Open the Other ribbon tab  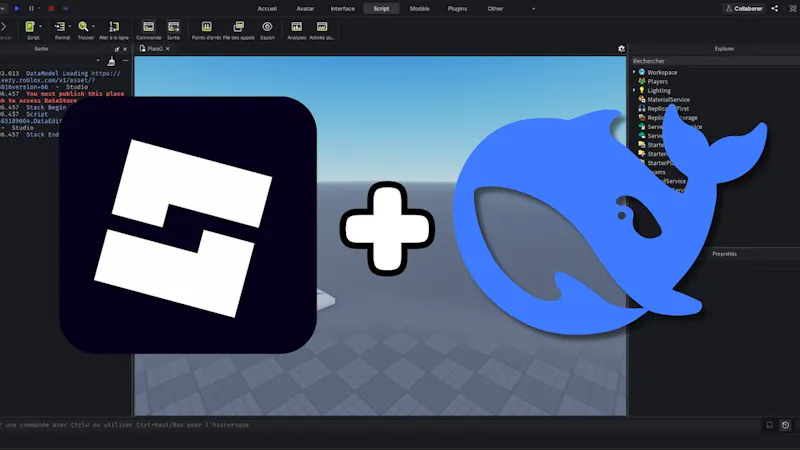tap(495, 9)
